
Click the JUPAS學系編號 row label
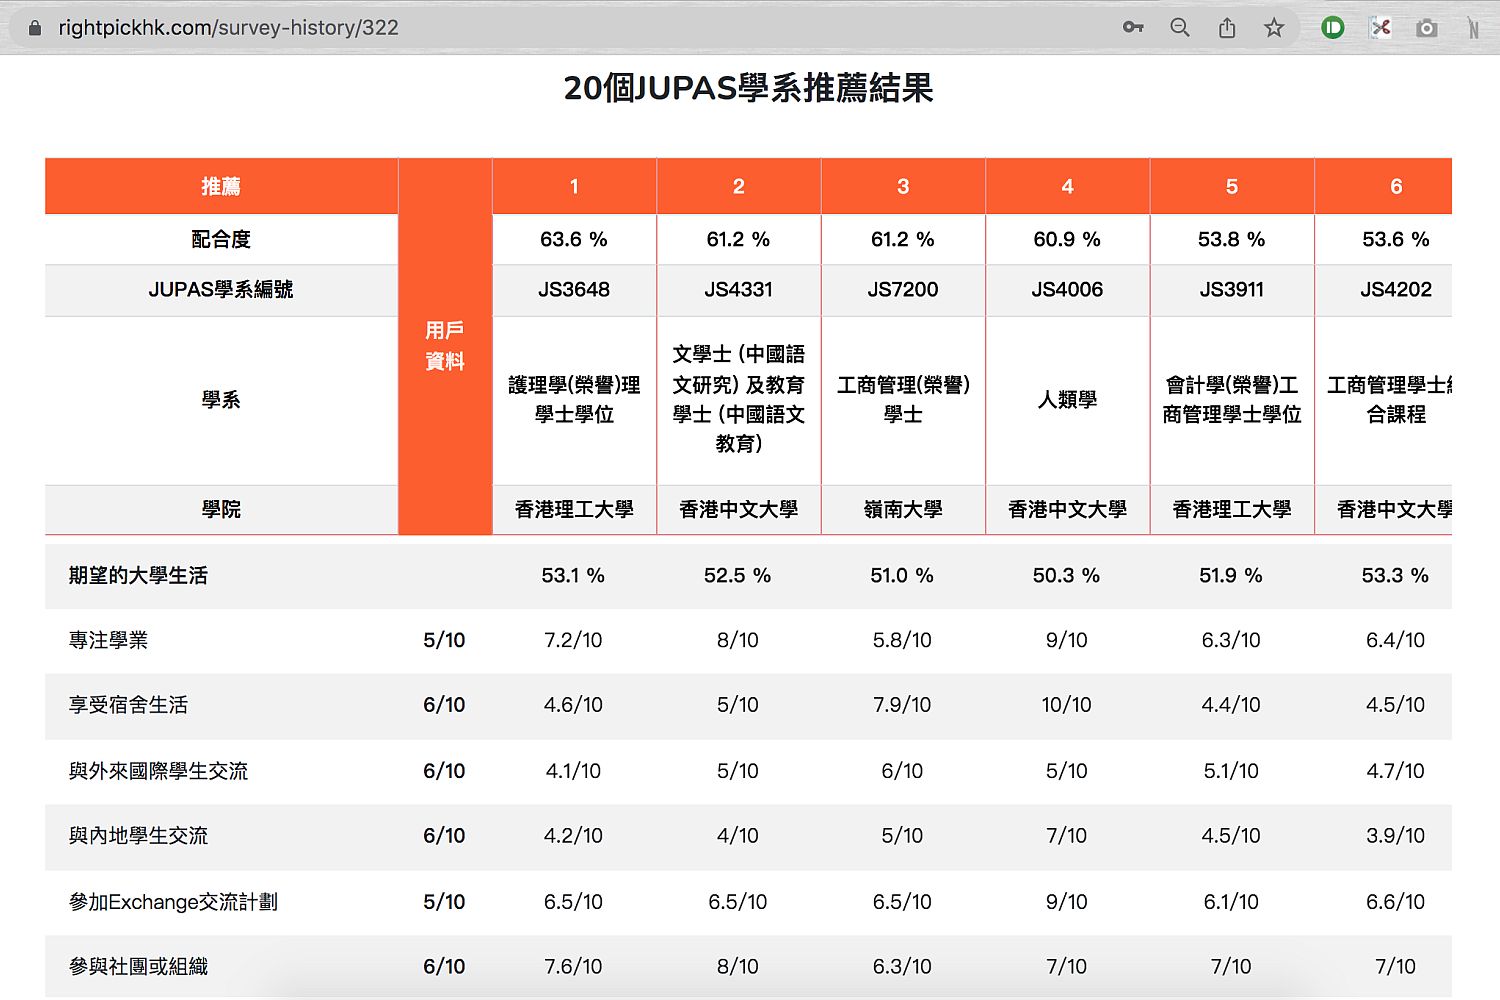pyautogui.click(x=221, y=290)
